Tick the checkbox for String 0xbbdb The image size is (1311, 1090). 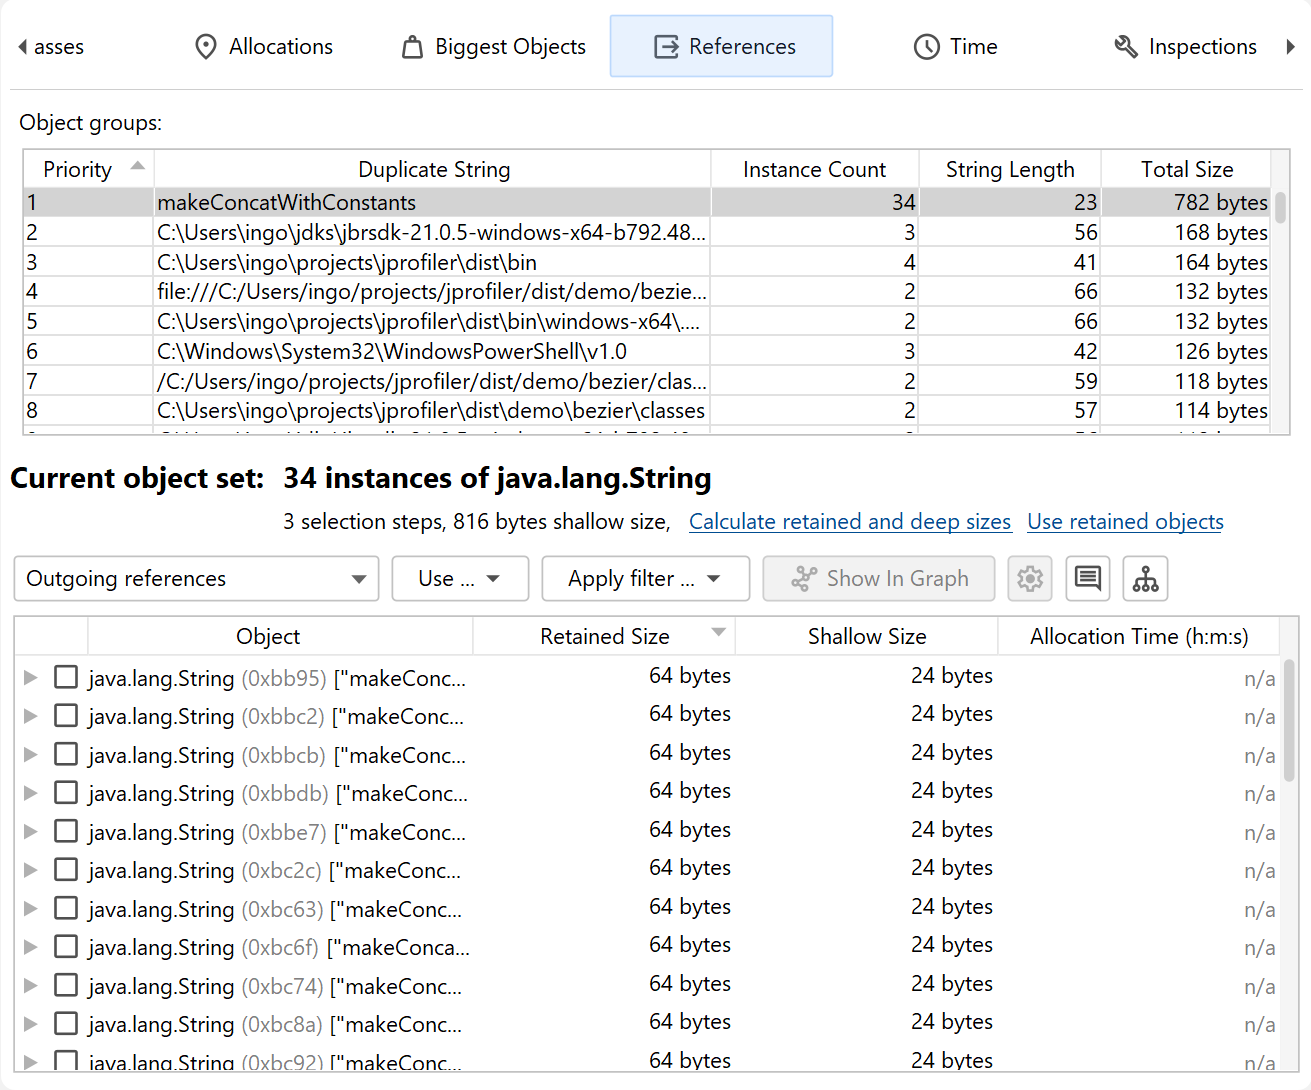(x=66, y=793)
